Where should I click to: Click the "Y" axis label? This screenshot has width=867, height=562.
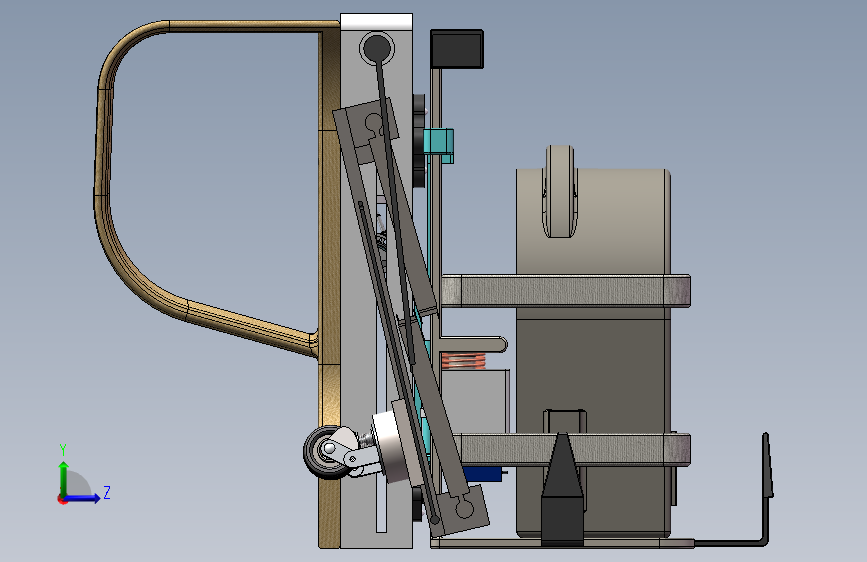click(x=63, y=449)
